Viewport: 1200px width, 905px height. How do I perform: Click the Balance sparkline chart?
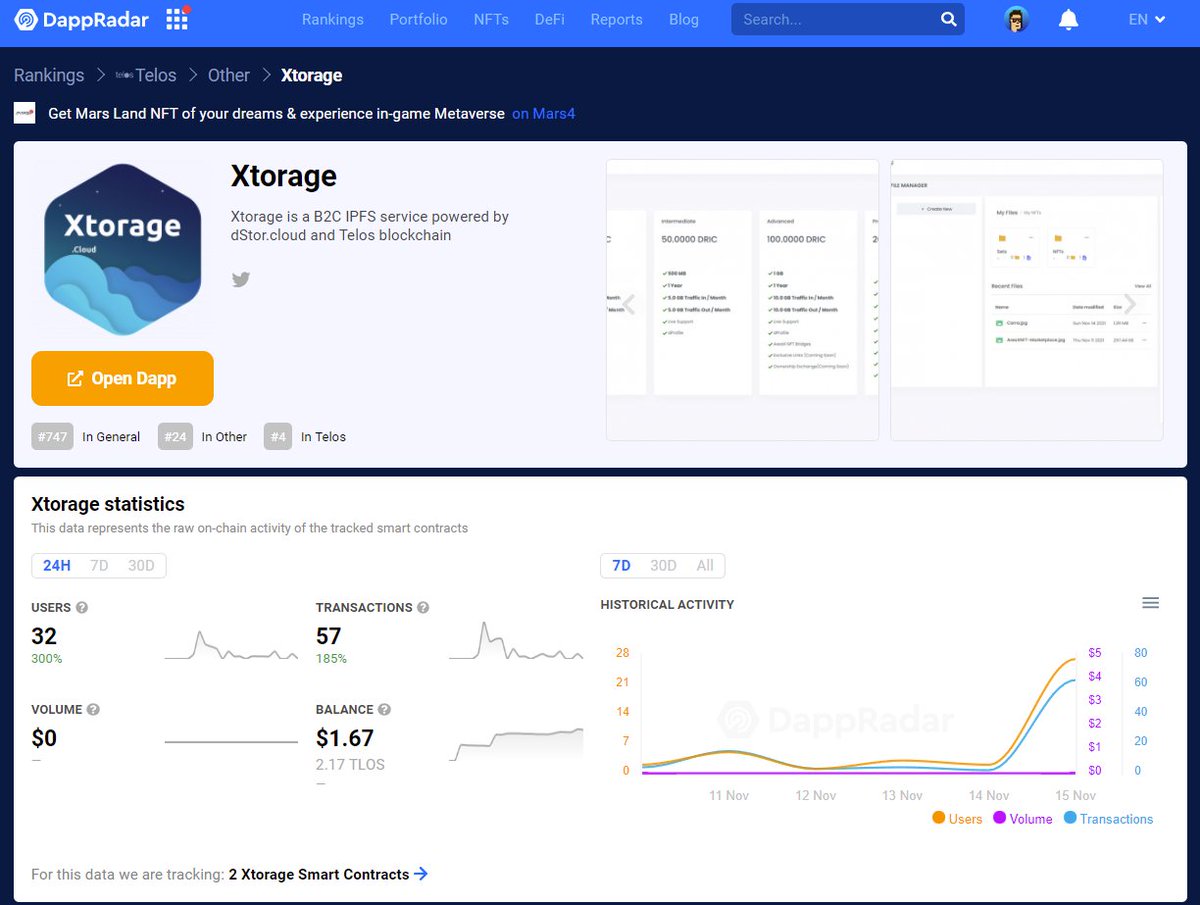click(x=516, y=746)
